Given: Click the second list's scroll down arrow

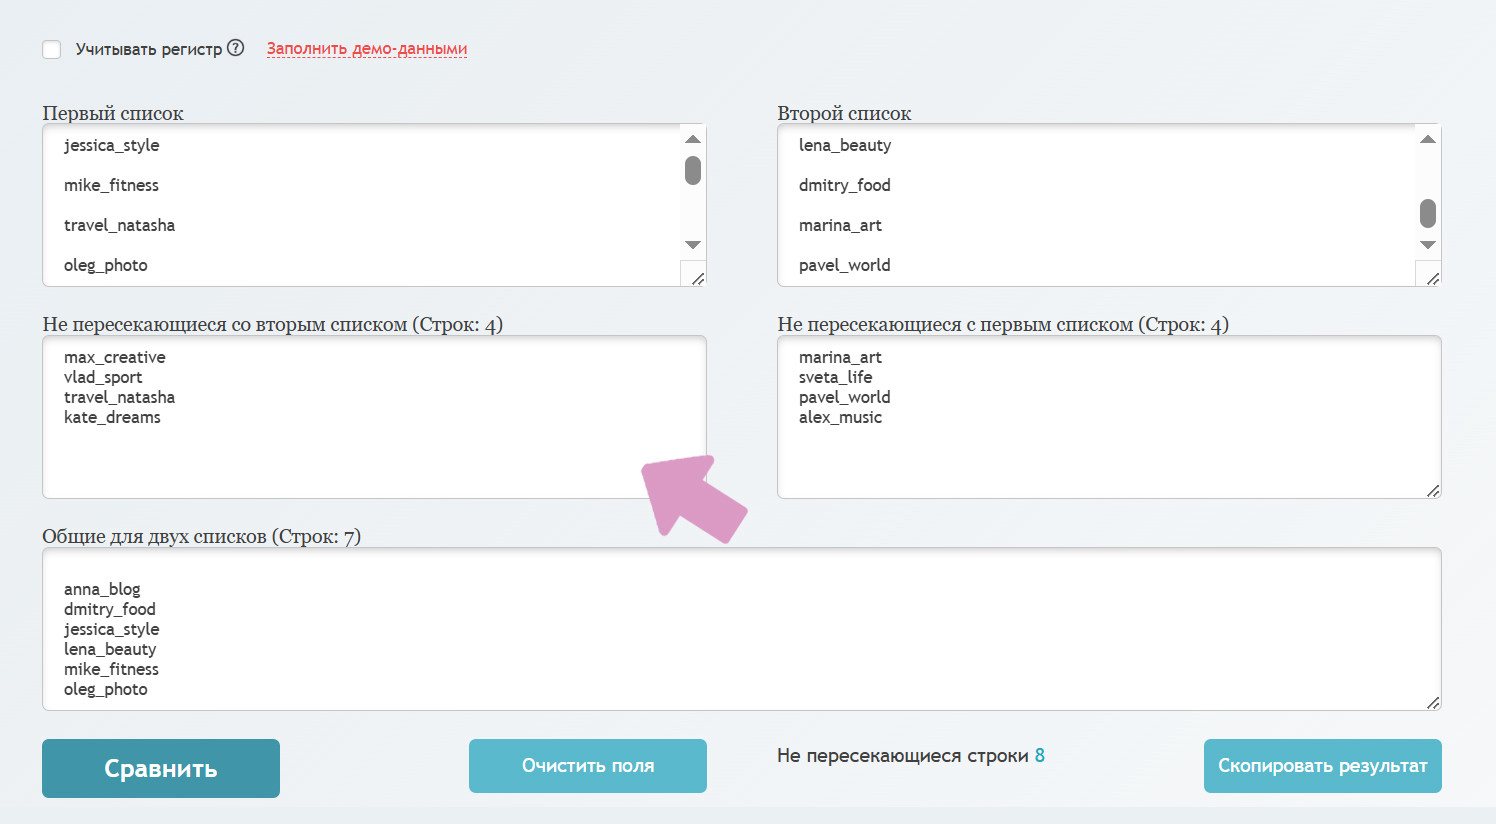Looking at the screenshot, I should (1428, 245).
